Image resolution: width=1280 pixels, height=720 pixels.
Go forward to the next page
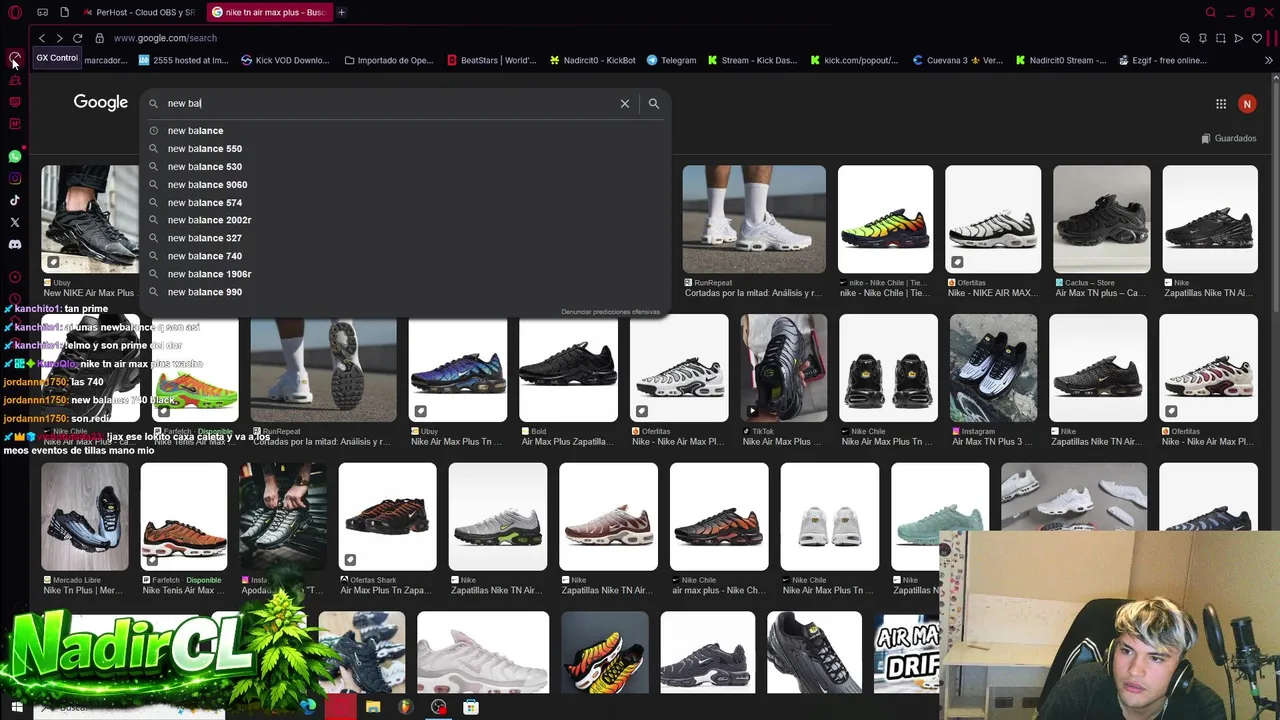59,38
